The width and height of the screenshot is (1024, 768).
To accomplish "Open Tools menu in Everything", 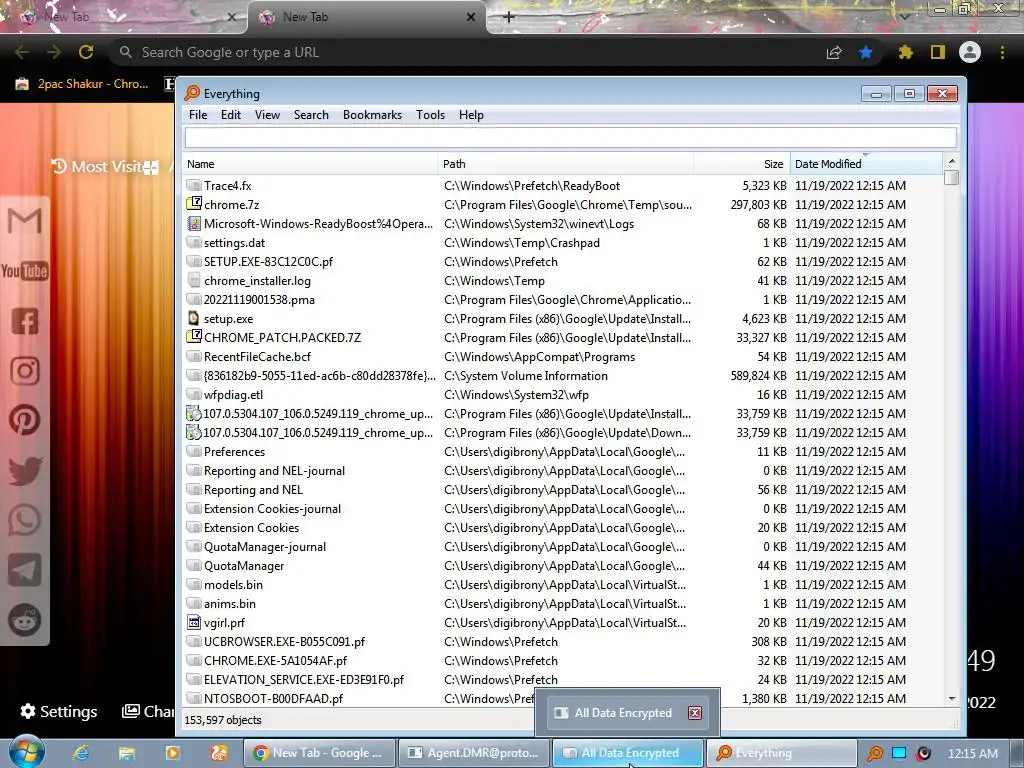I will pos(430,115).
